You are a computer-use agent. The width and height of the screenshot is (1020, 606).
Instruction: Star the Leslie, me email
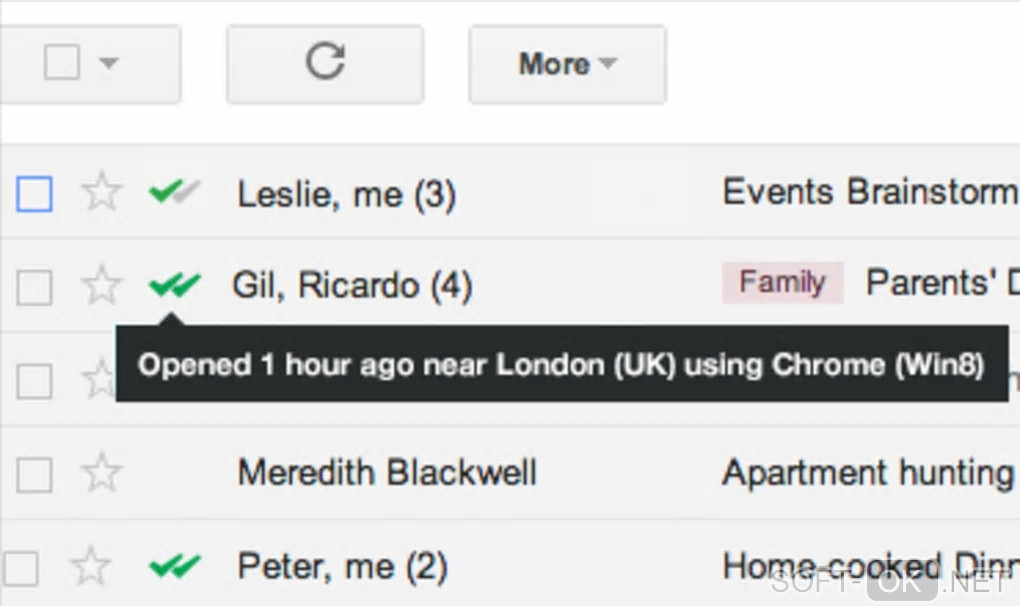[101, 192]
